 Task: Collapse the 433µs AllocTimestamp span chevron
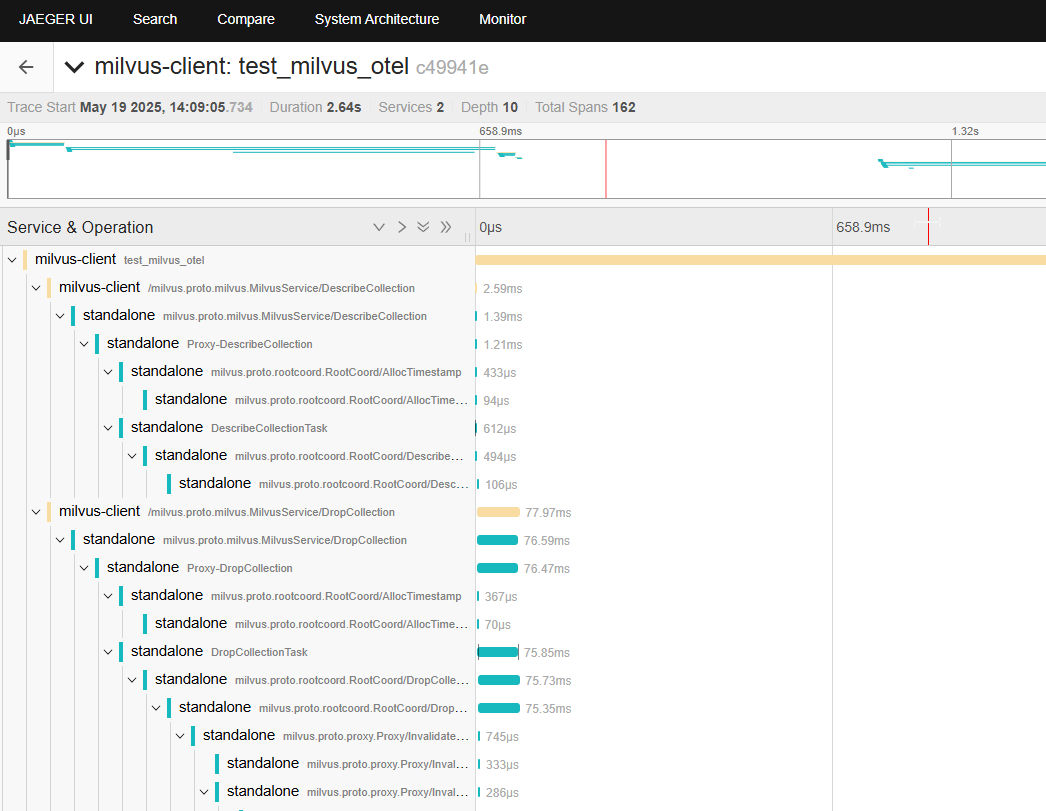click(x=108, y=372)
